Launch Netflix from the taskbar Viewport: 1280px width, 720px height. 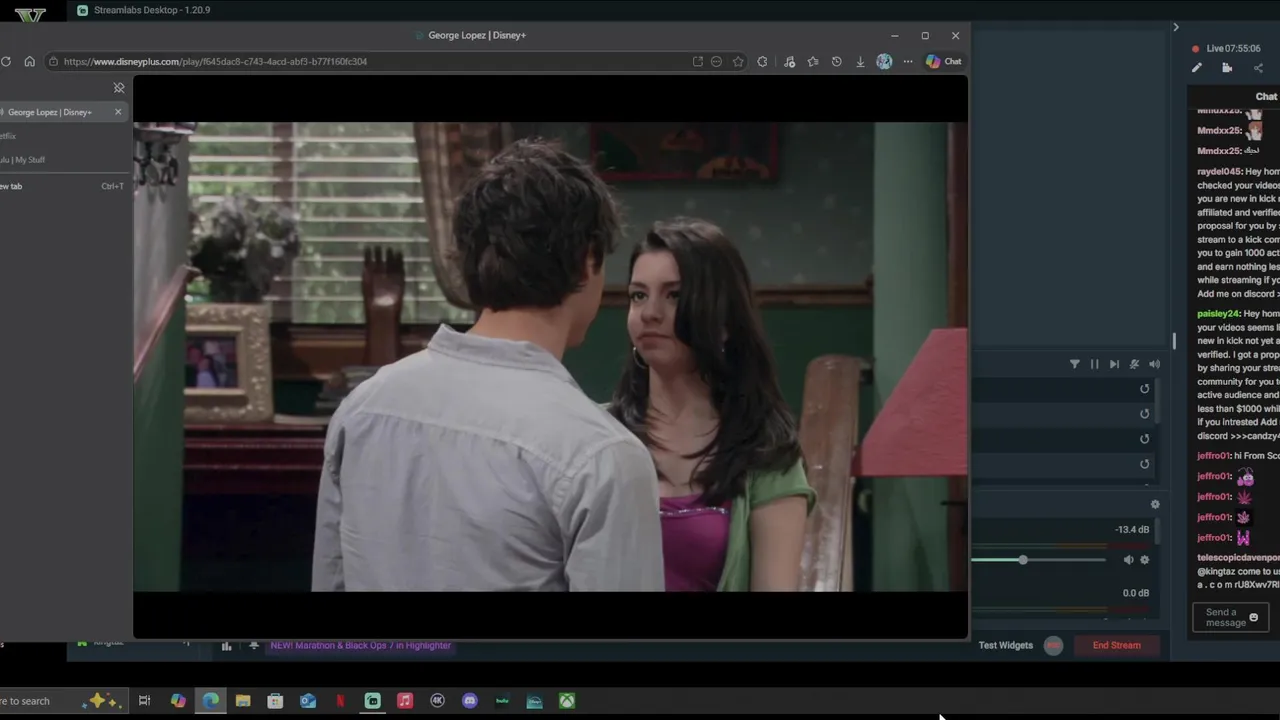[x=340, y=701]
